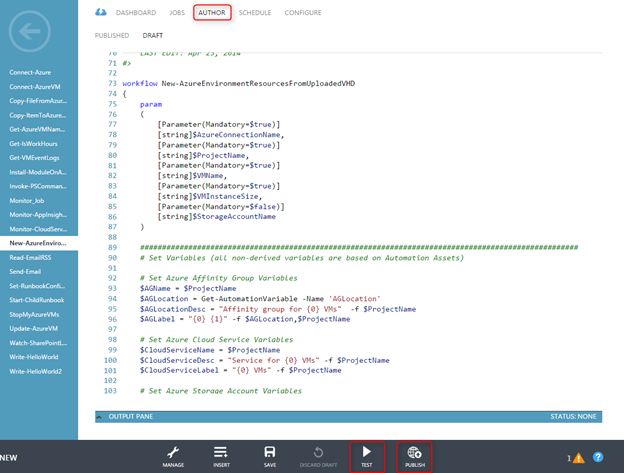Click the cloud quick-start icon
Viewport: 624px width, 473px height.
tap(101, 12)
